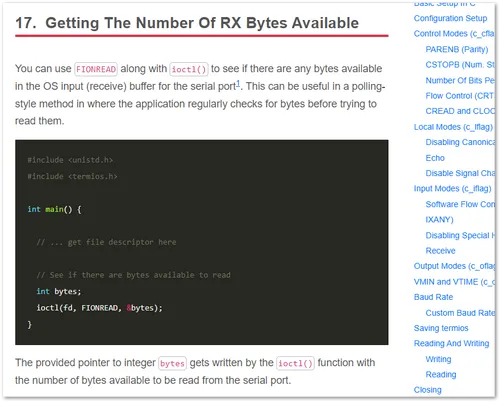Select the IXANY) sidebar entry
The width and height of the screenshot is (500, 402).
point(439,220)
